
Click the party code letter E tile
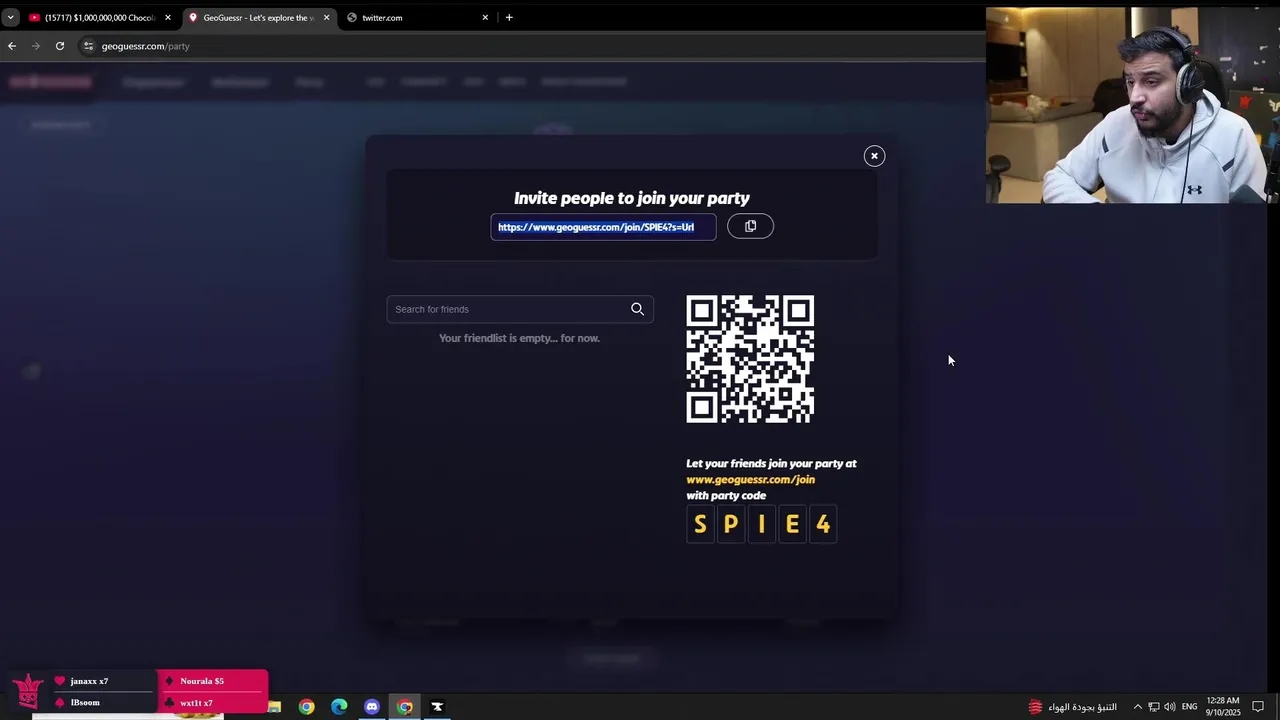click(x=792, y=524)
